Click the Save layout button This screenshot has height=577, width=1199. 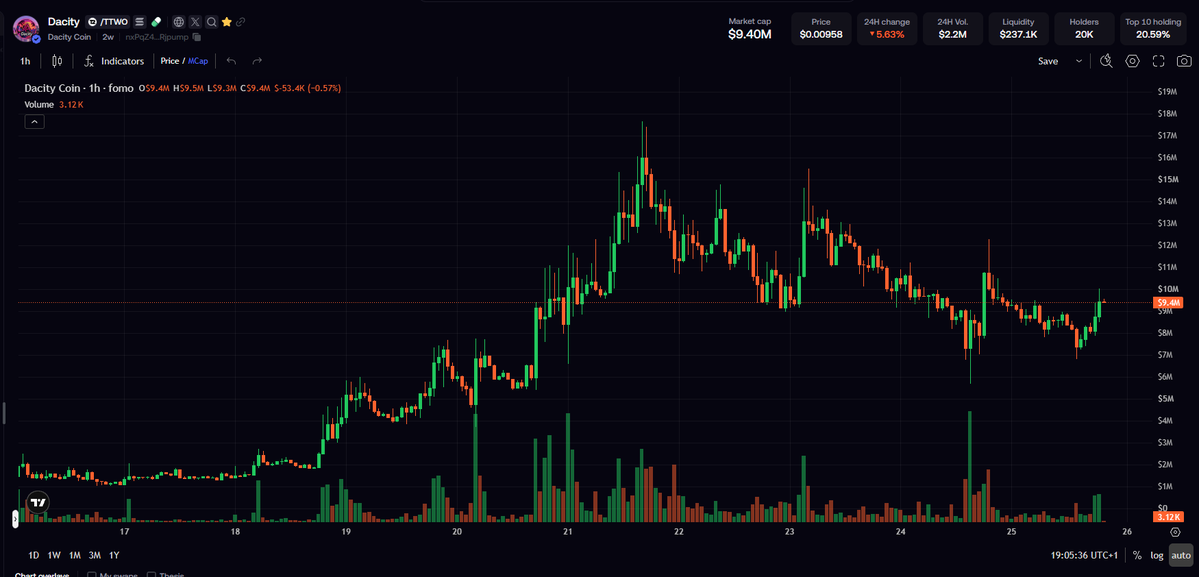point(1048,61)
